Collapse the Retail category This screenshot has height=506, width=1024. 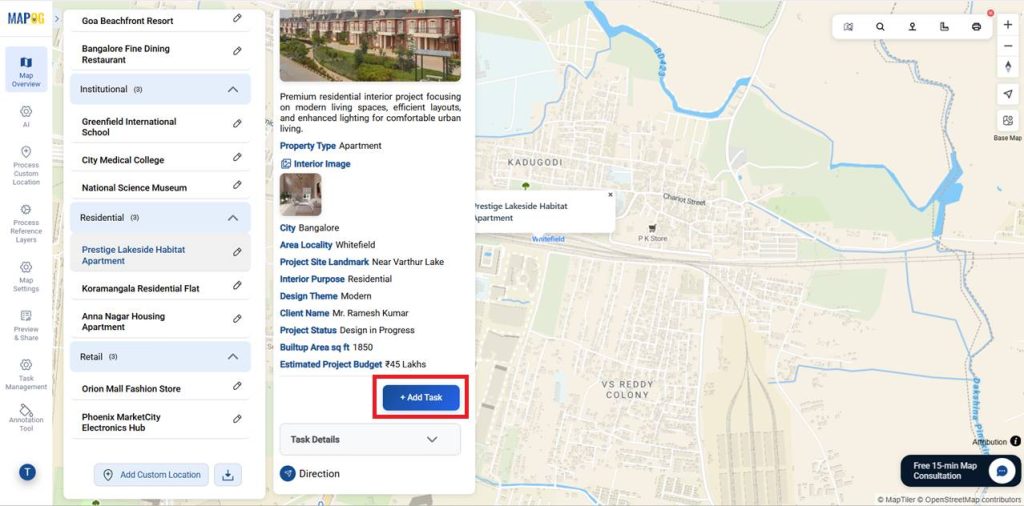coord(233,356)
